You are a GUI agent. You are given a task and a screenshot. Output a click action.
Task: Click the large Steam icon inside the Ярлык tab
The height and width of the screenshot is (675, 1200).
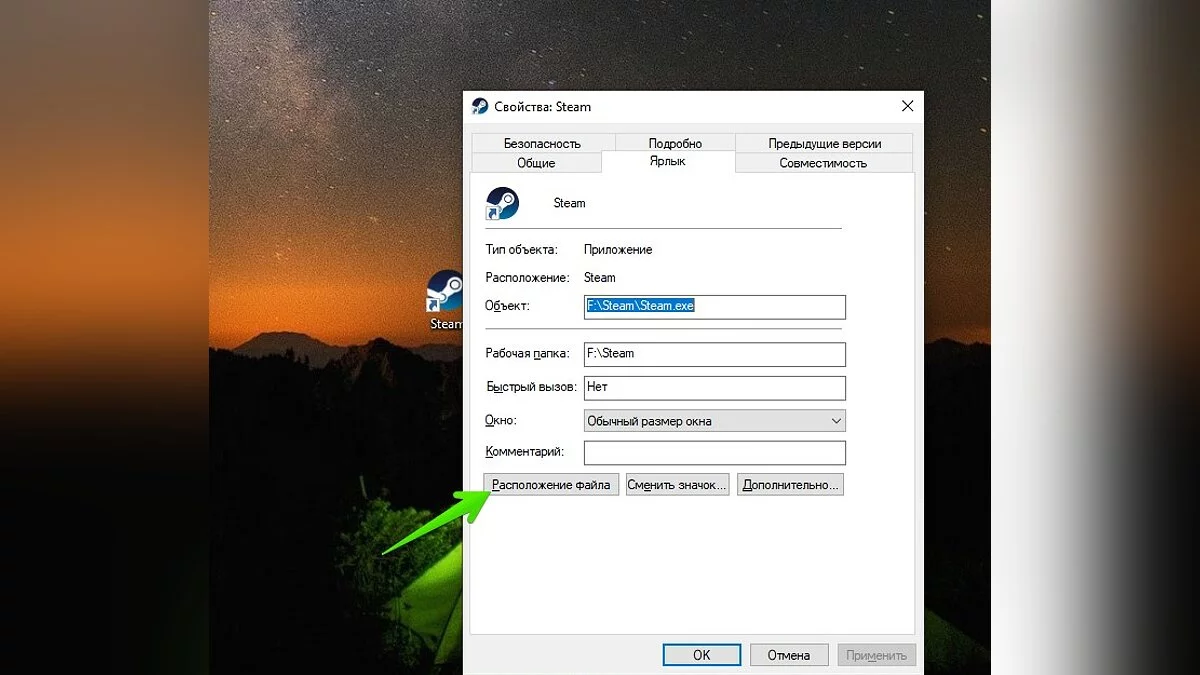pyautogui.click(x=502, y=203)
